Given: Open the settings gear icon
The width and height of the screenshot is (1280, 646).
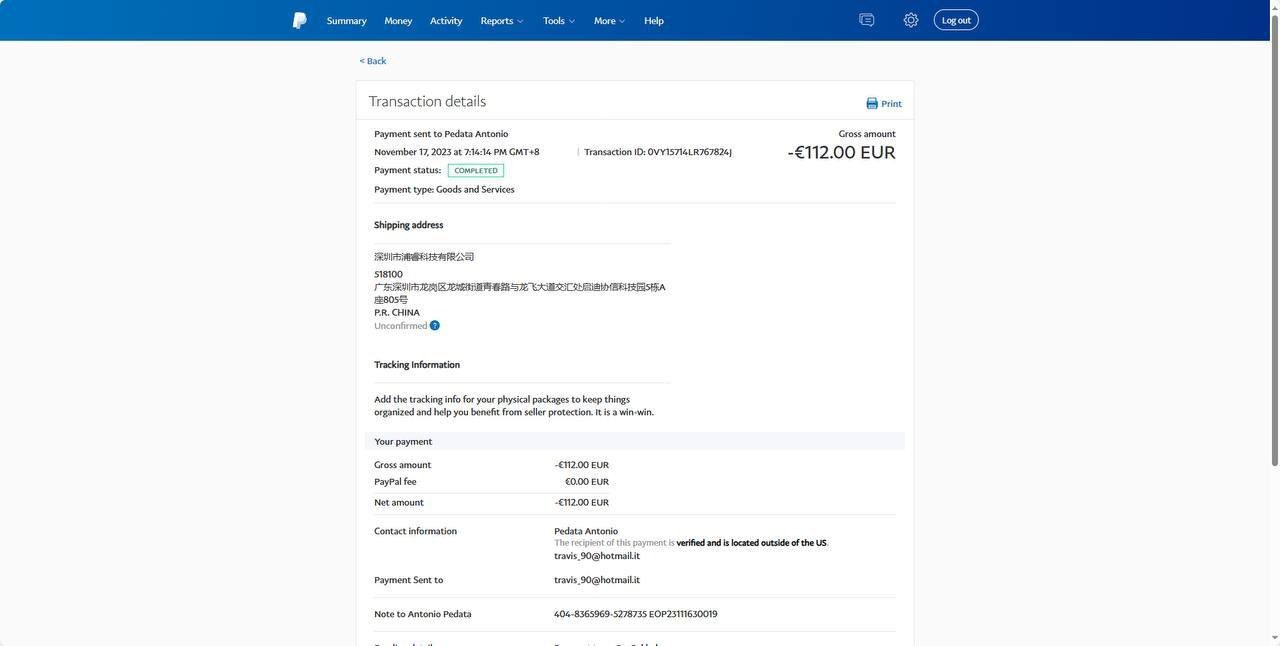Looking at the screenshot, I should click(910, 20).
